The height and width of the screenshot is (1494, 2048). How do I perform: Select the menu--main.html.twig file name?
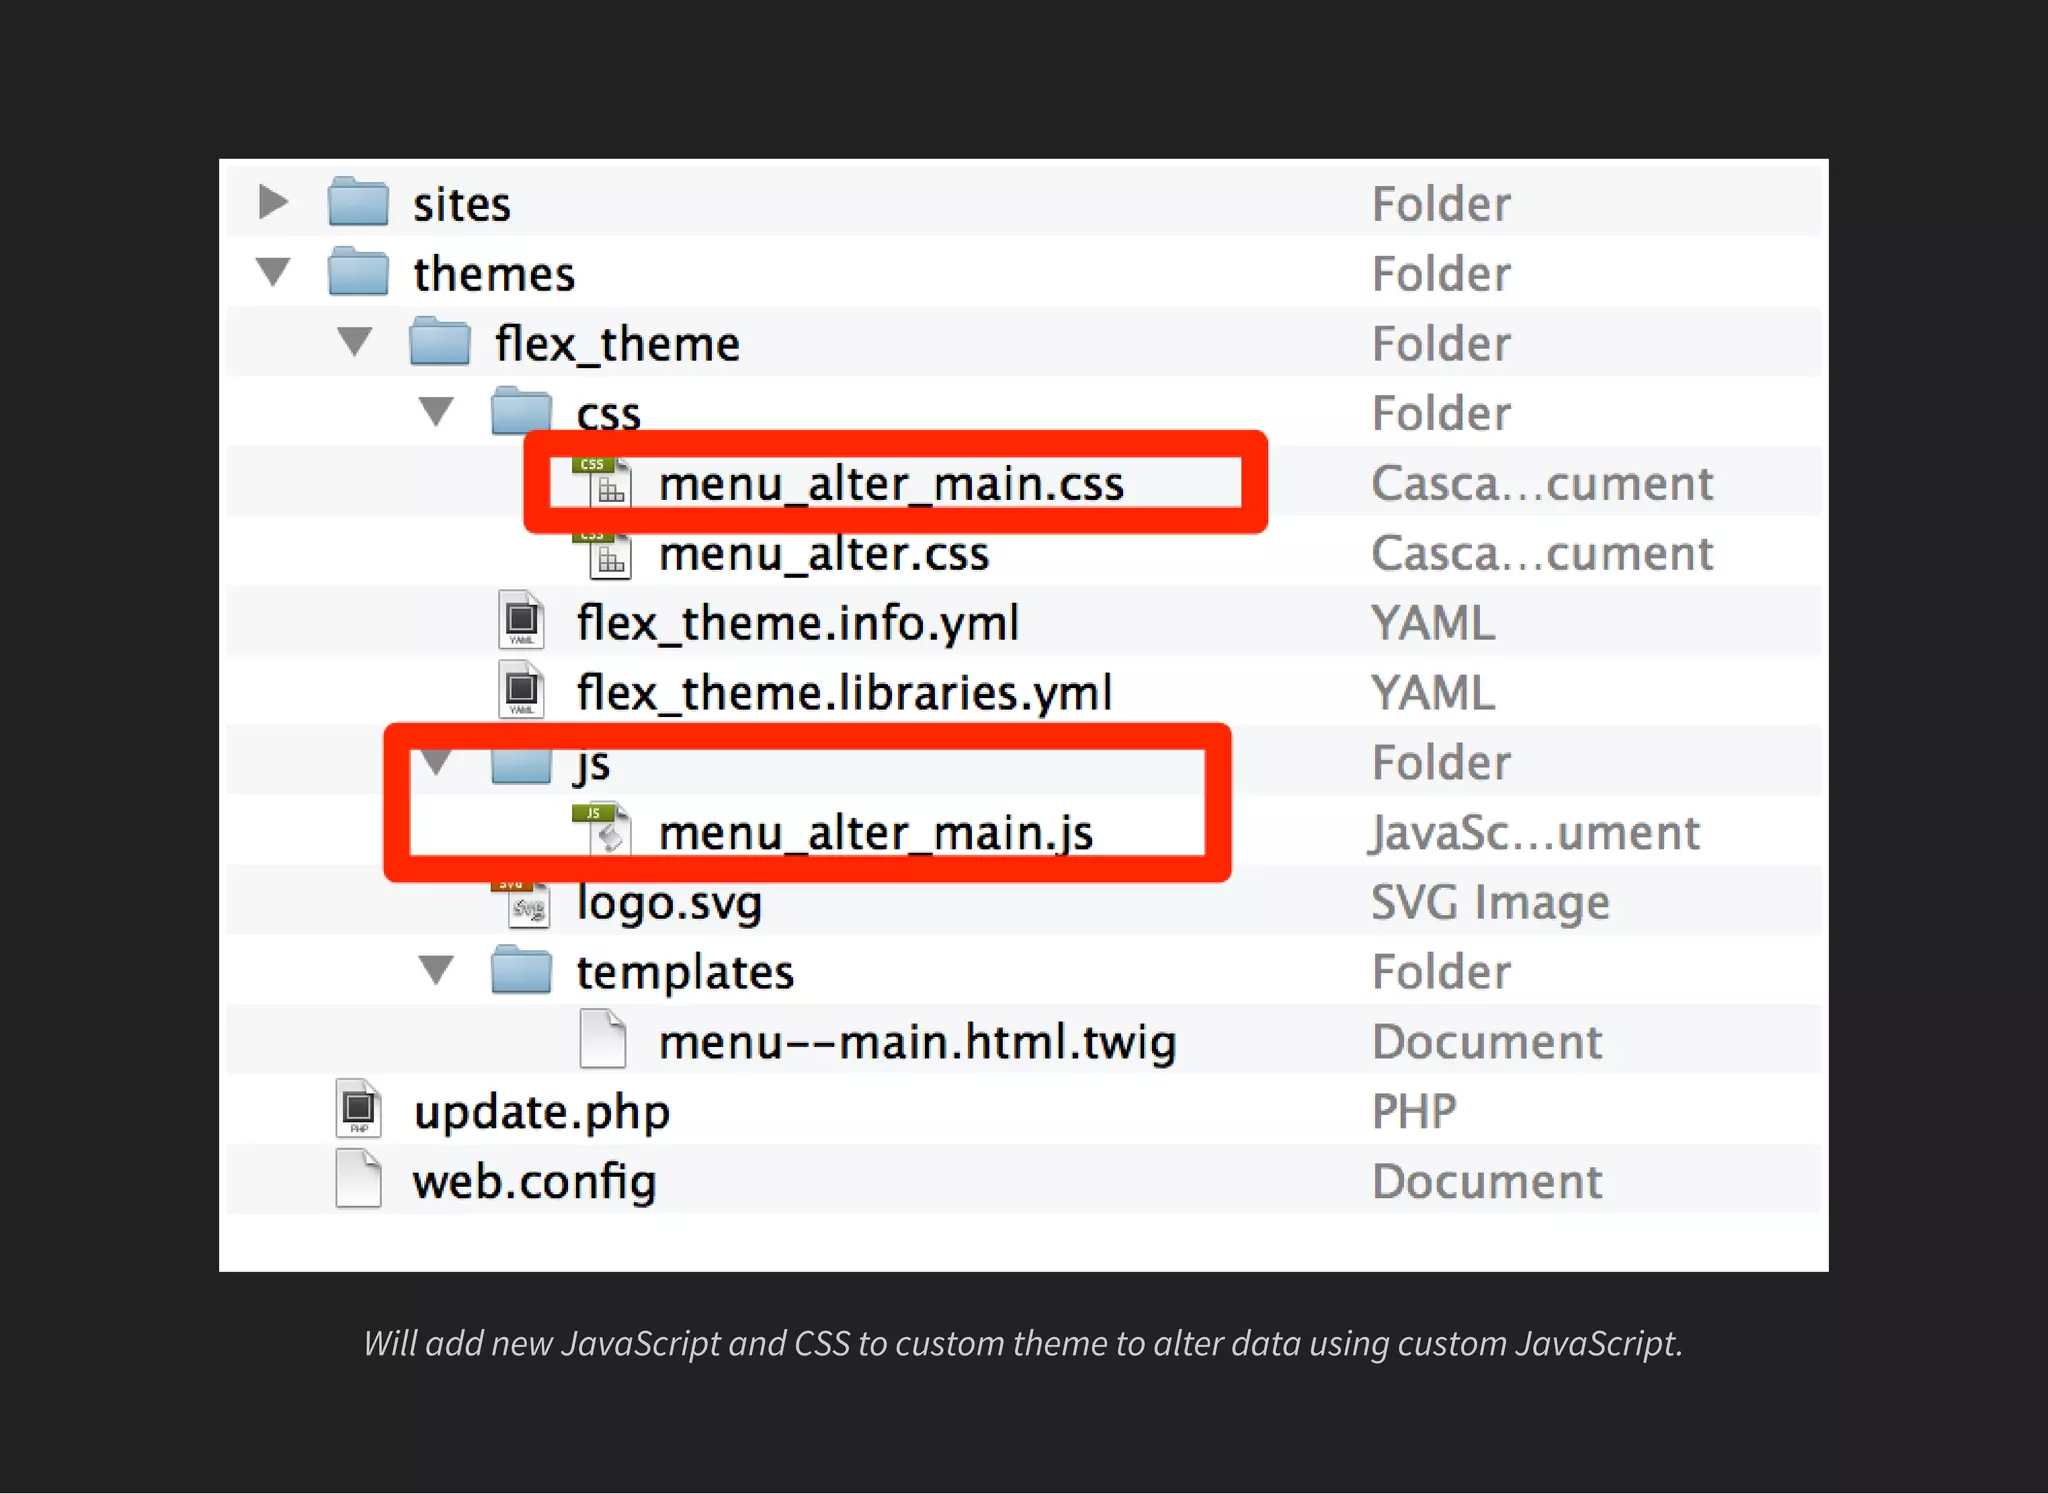[917, 1042]
